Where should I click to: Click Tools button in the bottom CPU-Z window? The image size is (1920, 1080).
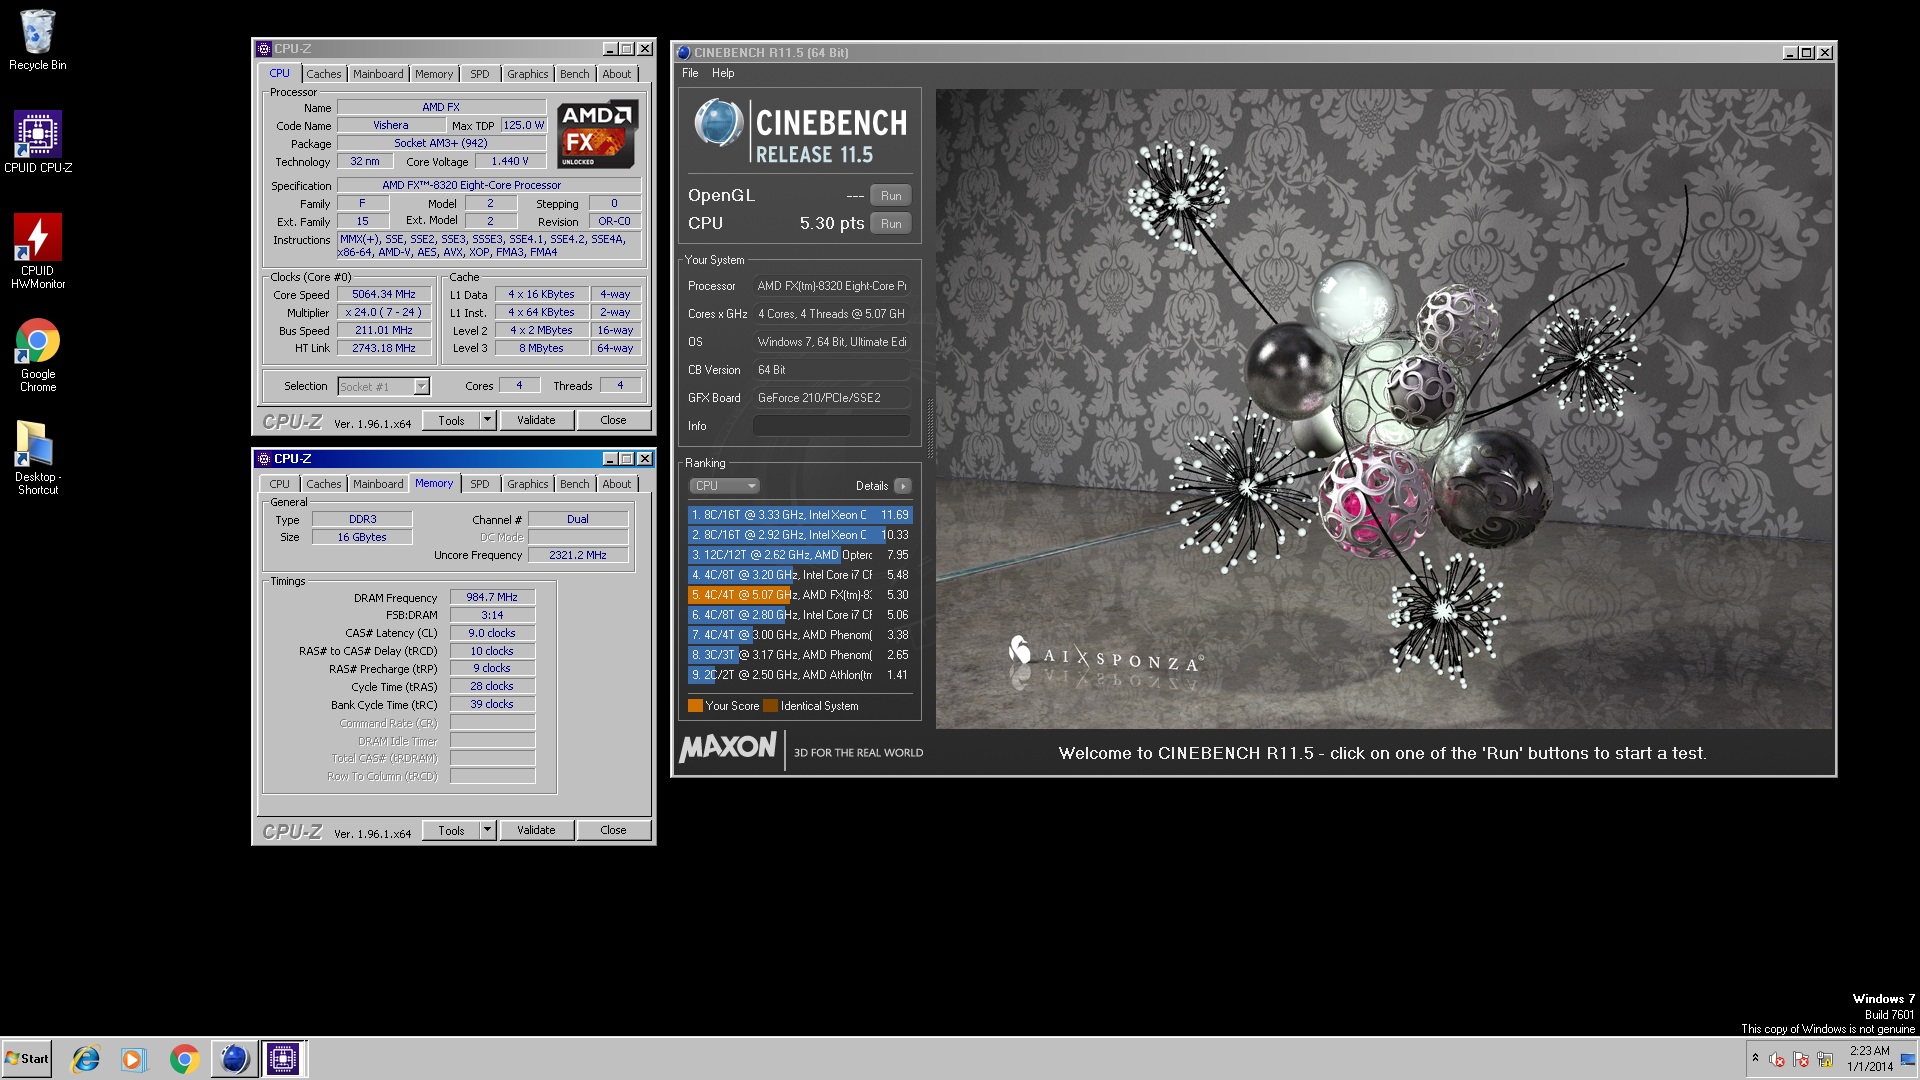tap(451, 831)
